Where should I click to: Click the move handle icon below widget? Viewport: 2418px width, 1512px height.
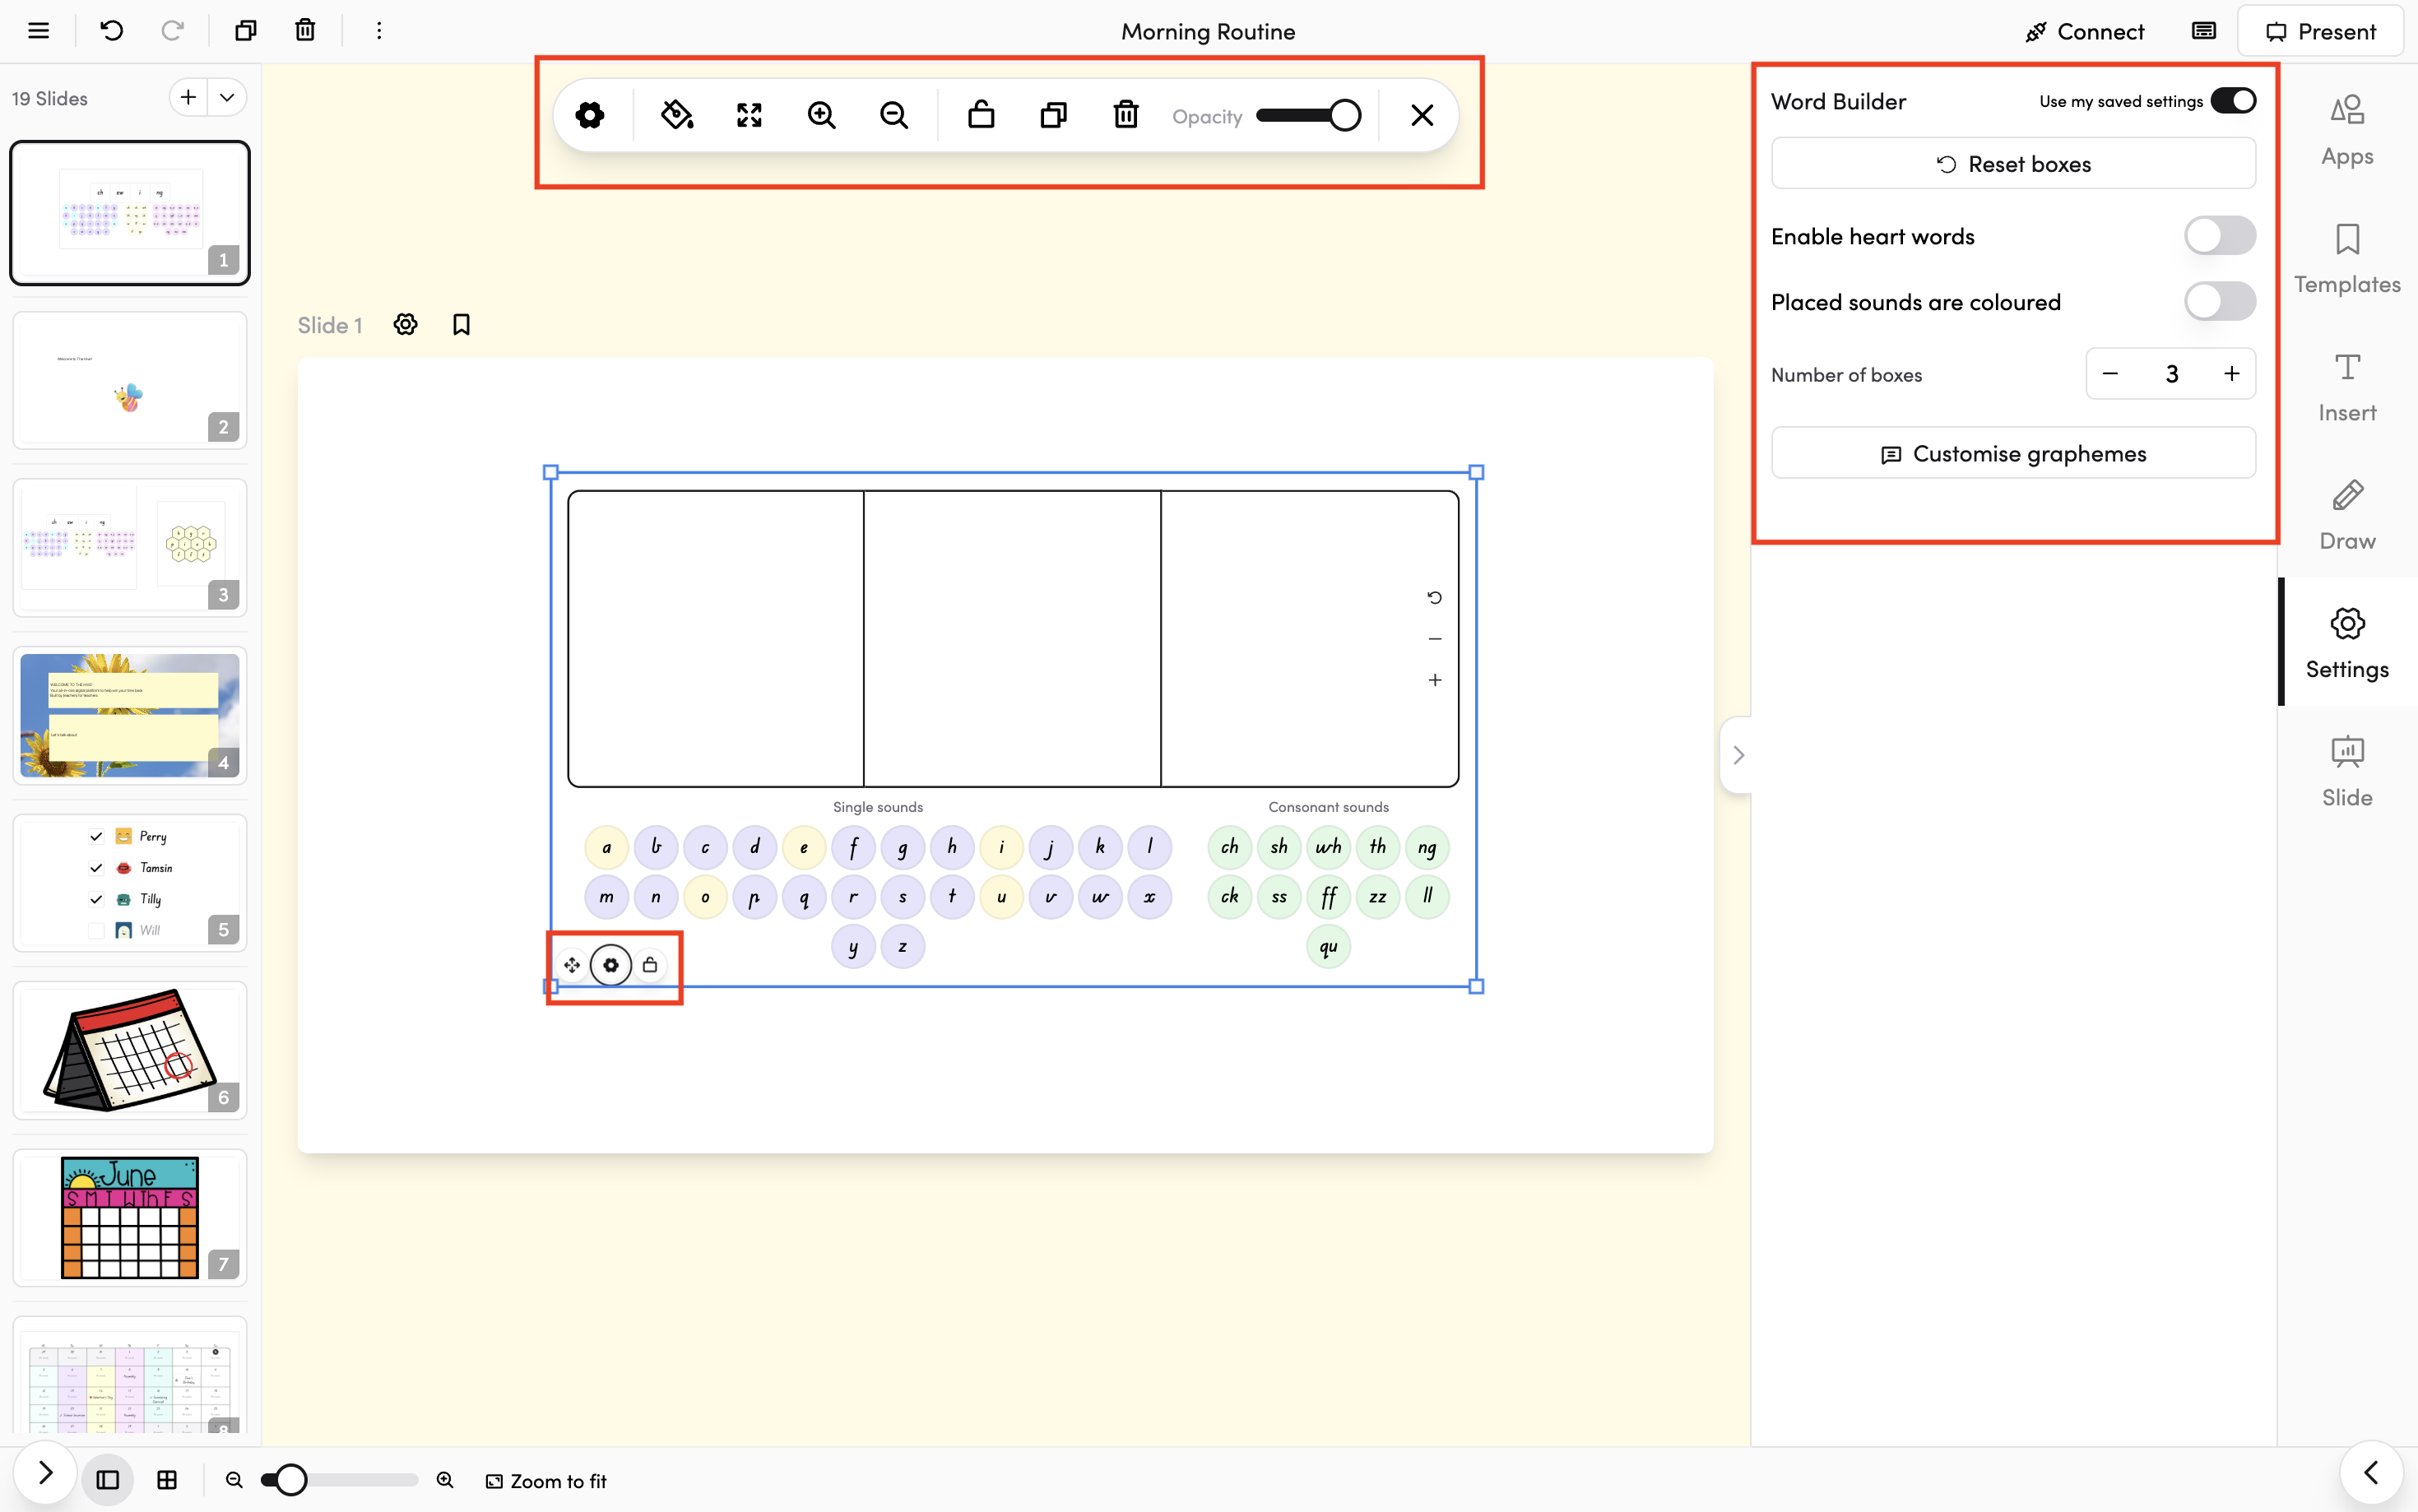point(571,965)
